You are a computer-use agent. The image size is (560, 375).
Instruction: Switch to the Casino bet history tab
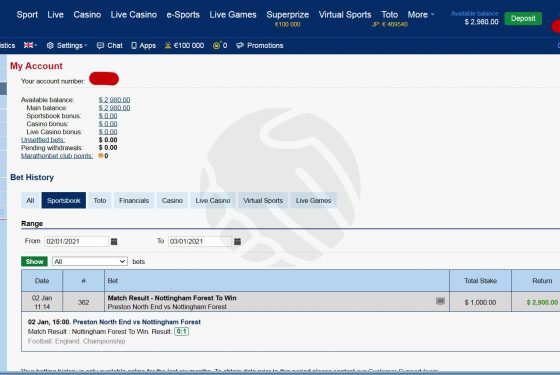(172, 200)
